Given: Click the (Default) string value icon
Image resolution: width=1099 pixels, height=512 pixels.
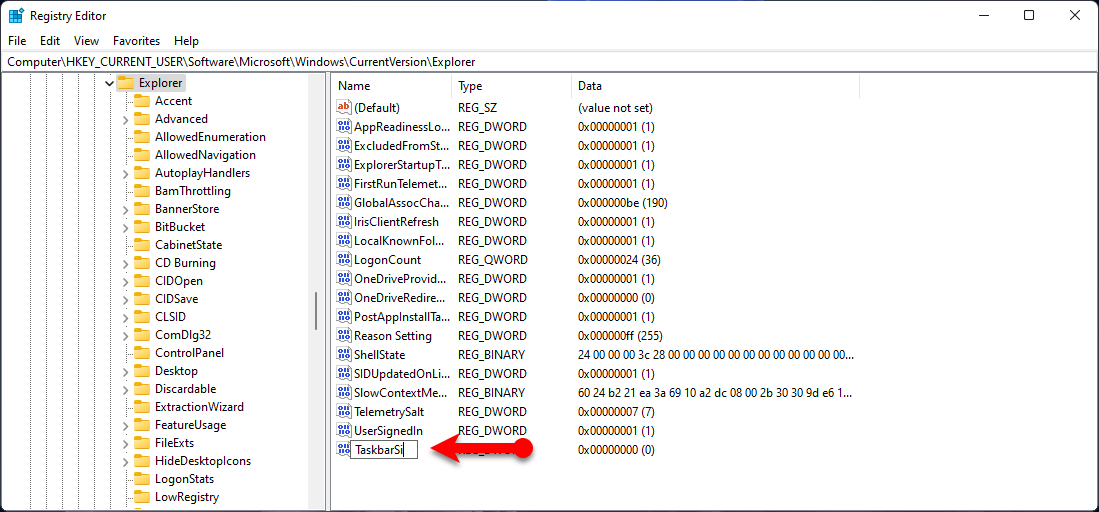Looking at the screenshot, I should [344, 108].
